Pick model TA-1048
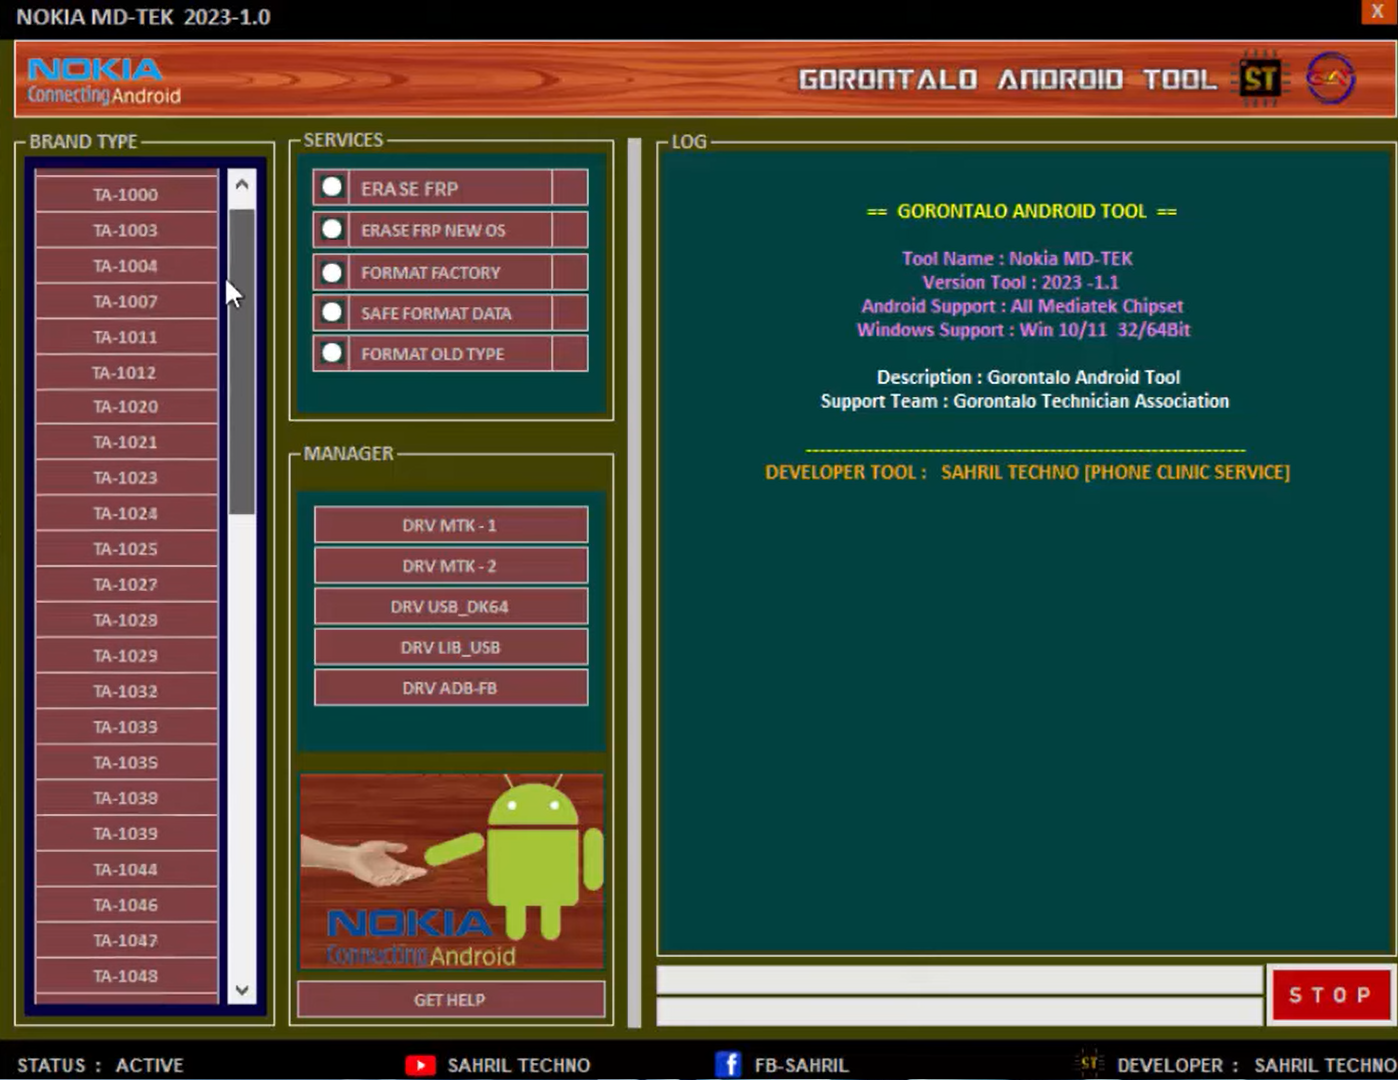 126,976
